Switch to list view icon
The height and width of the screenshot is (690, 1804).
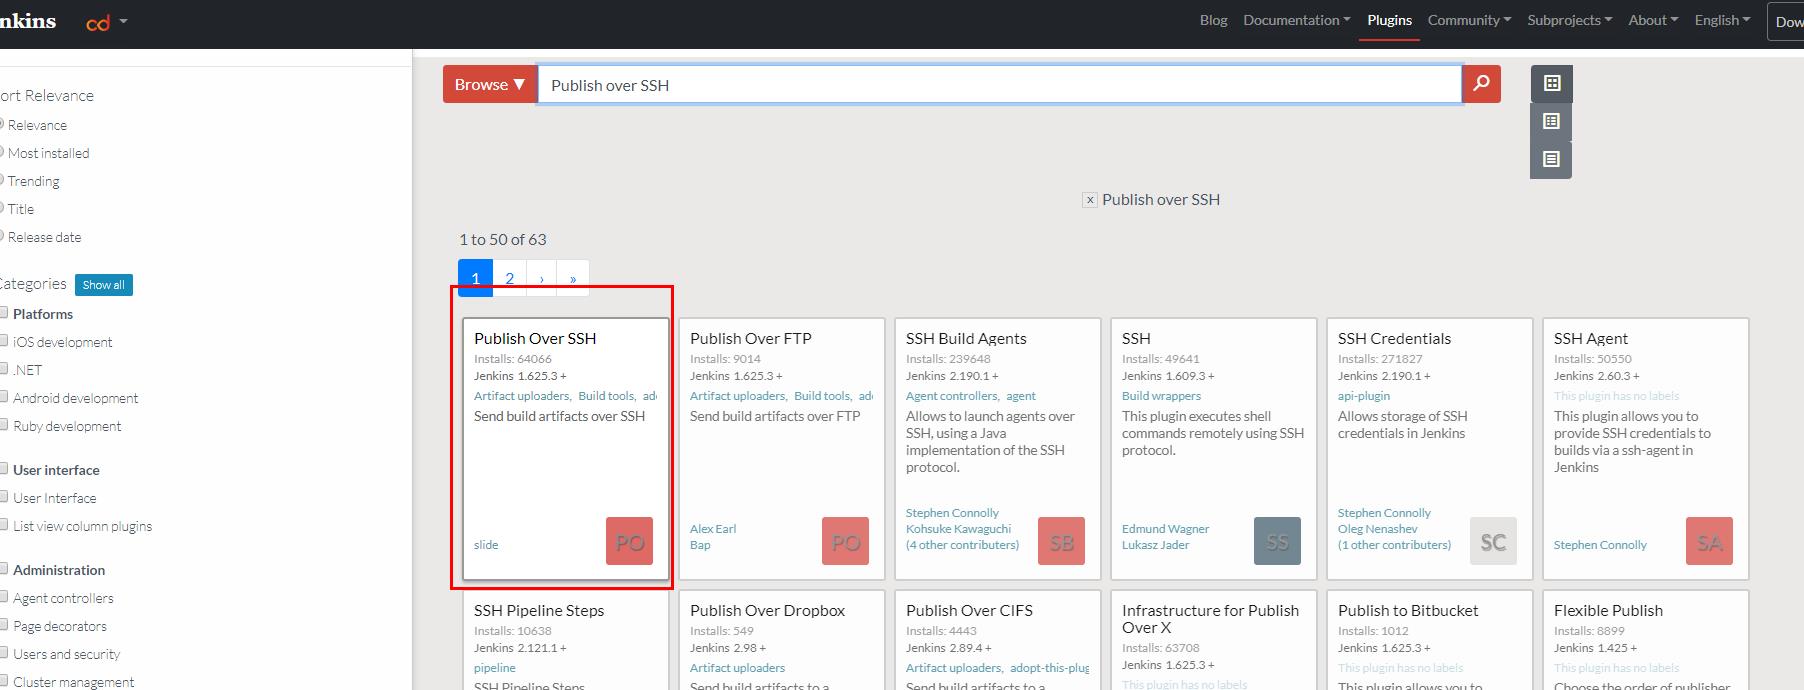[x=1551, y=121]
